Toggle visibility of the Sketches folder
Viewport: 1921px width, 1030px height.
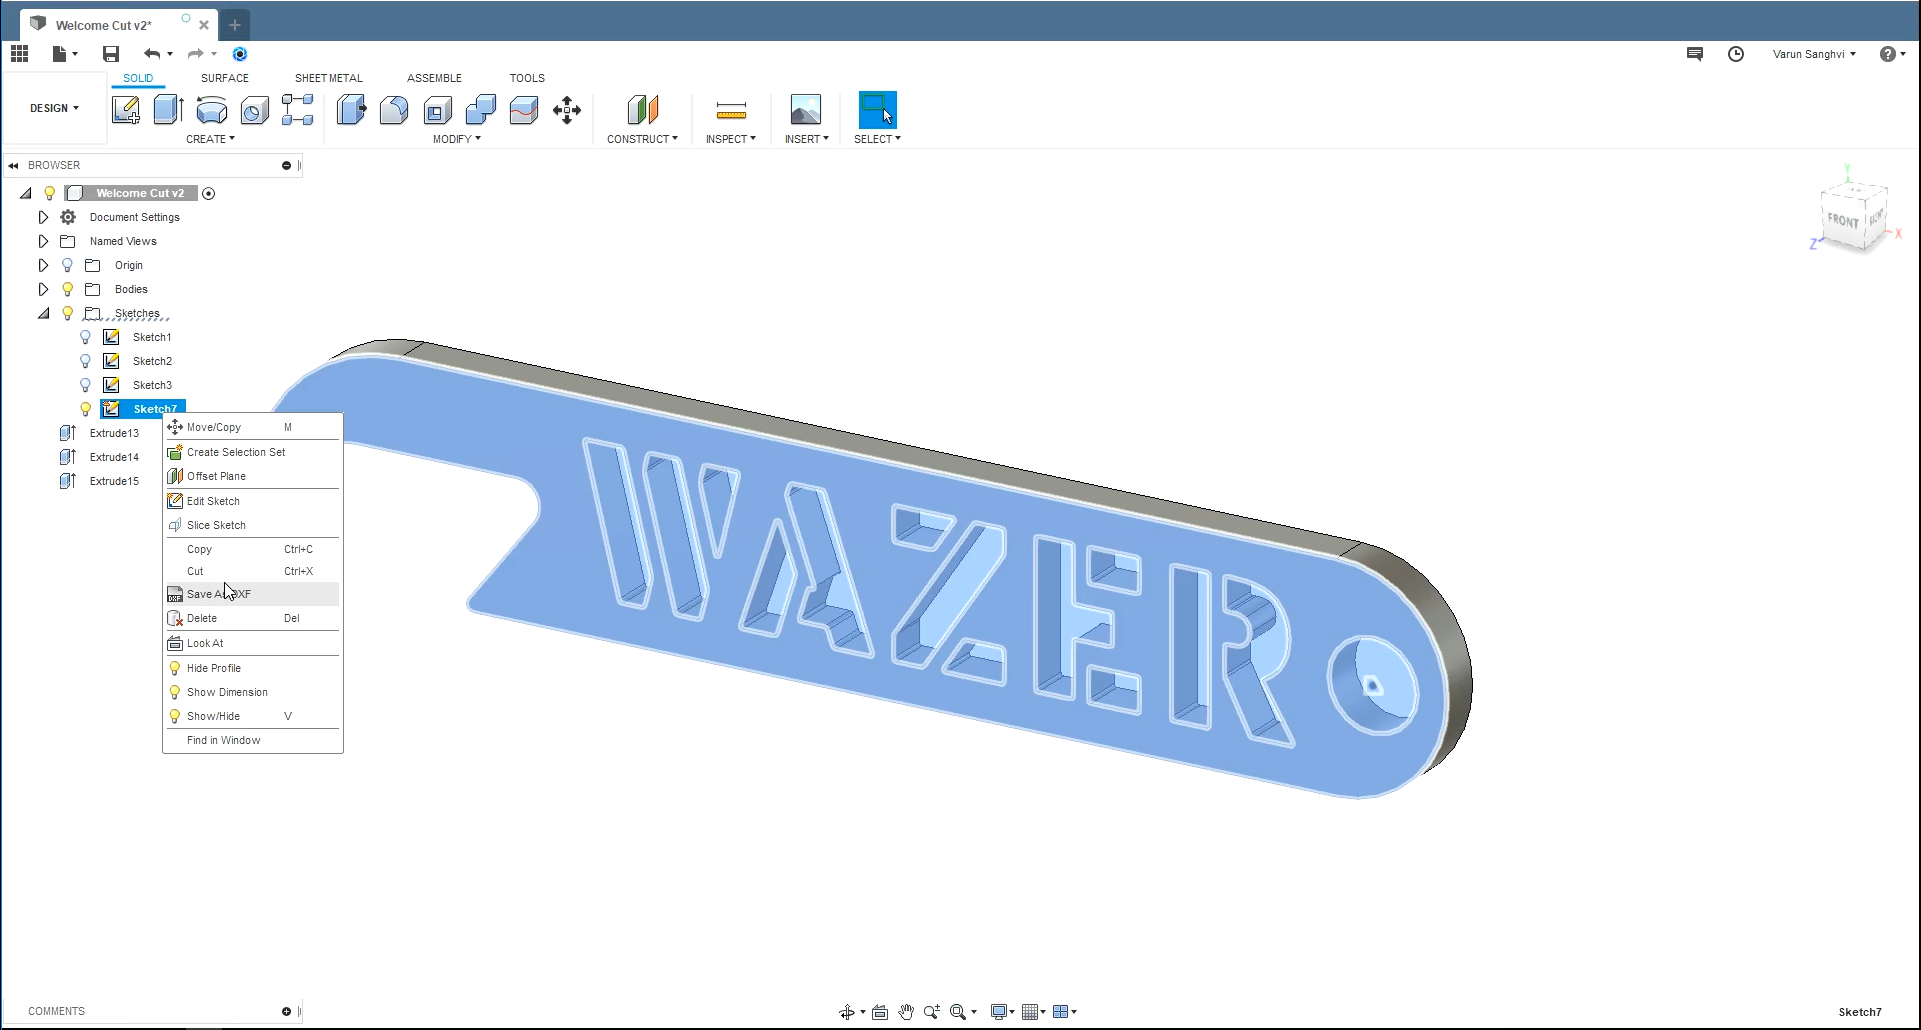pos(68,313)
